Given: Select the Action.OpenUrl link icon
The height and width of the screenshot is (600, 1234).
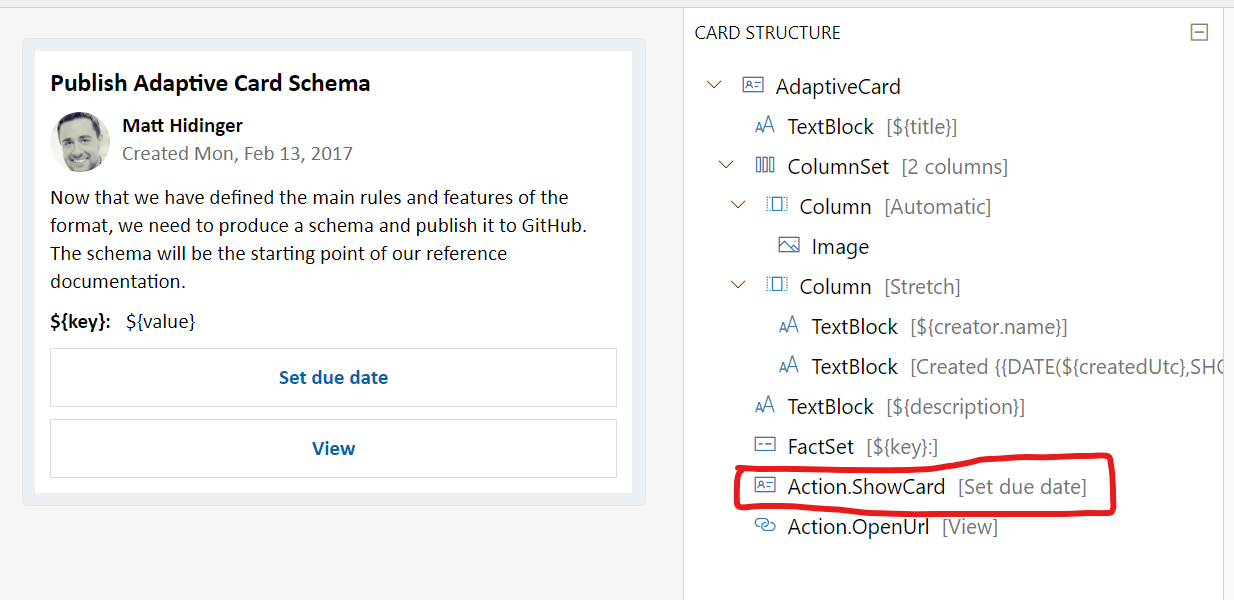Looking at the screenshot, I should click(x=764, y=526).
